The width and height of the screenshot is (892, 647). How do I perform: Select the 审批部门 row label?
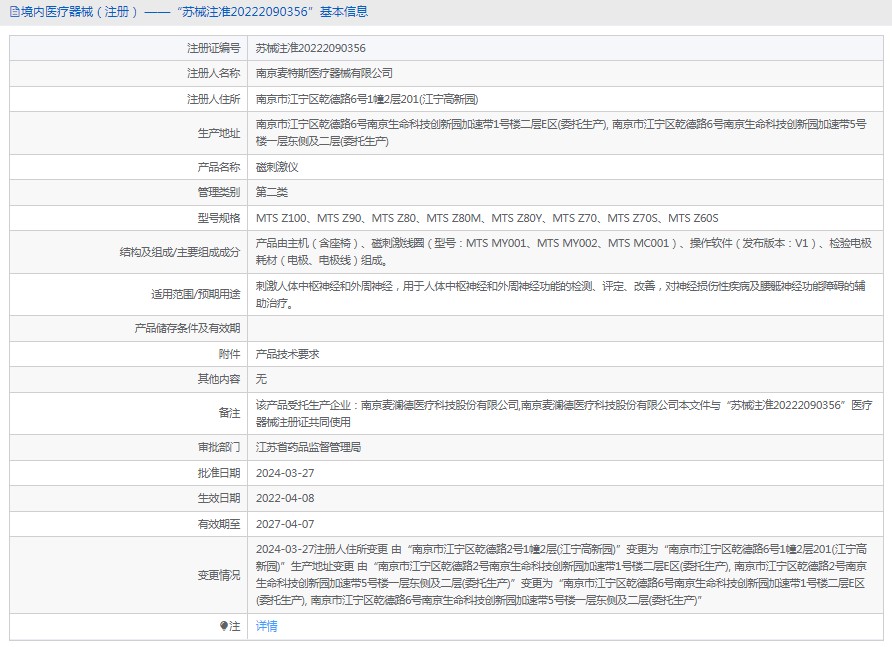(219, 447)
